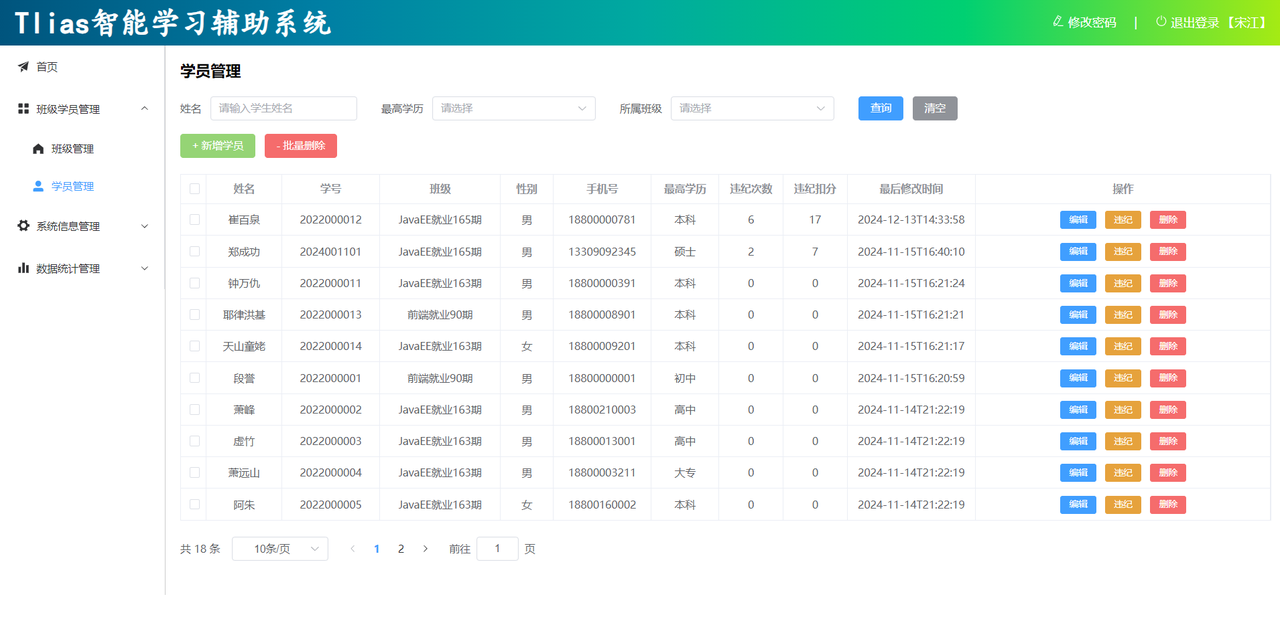
Task: Open the 最高学历 dropdown filter
Action: (x=513, y=108)
